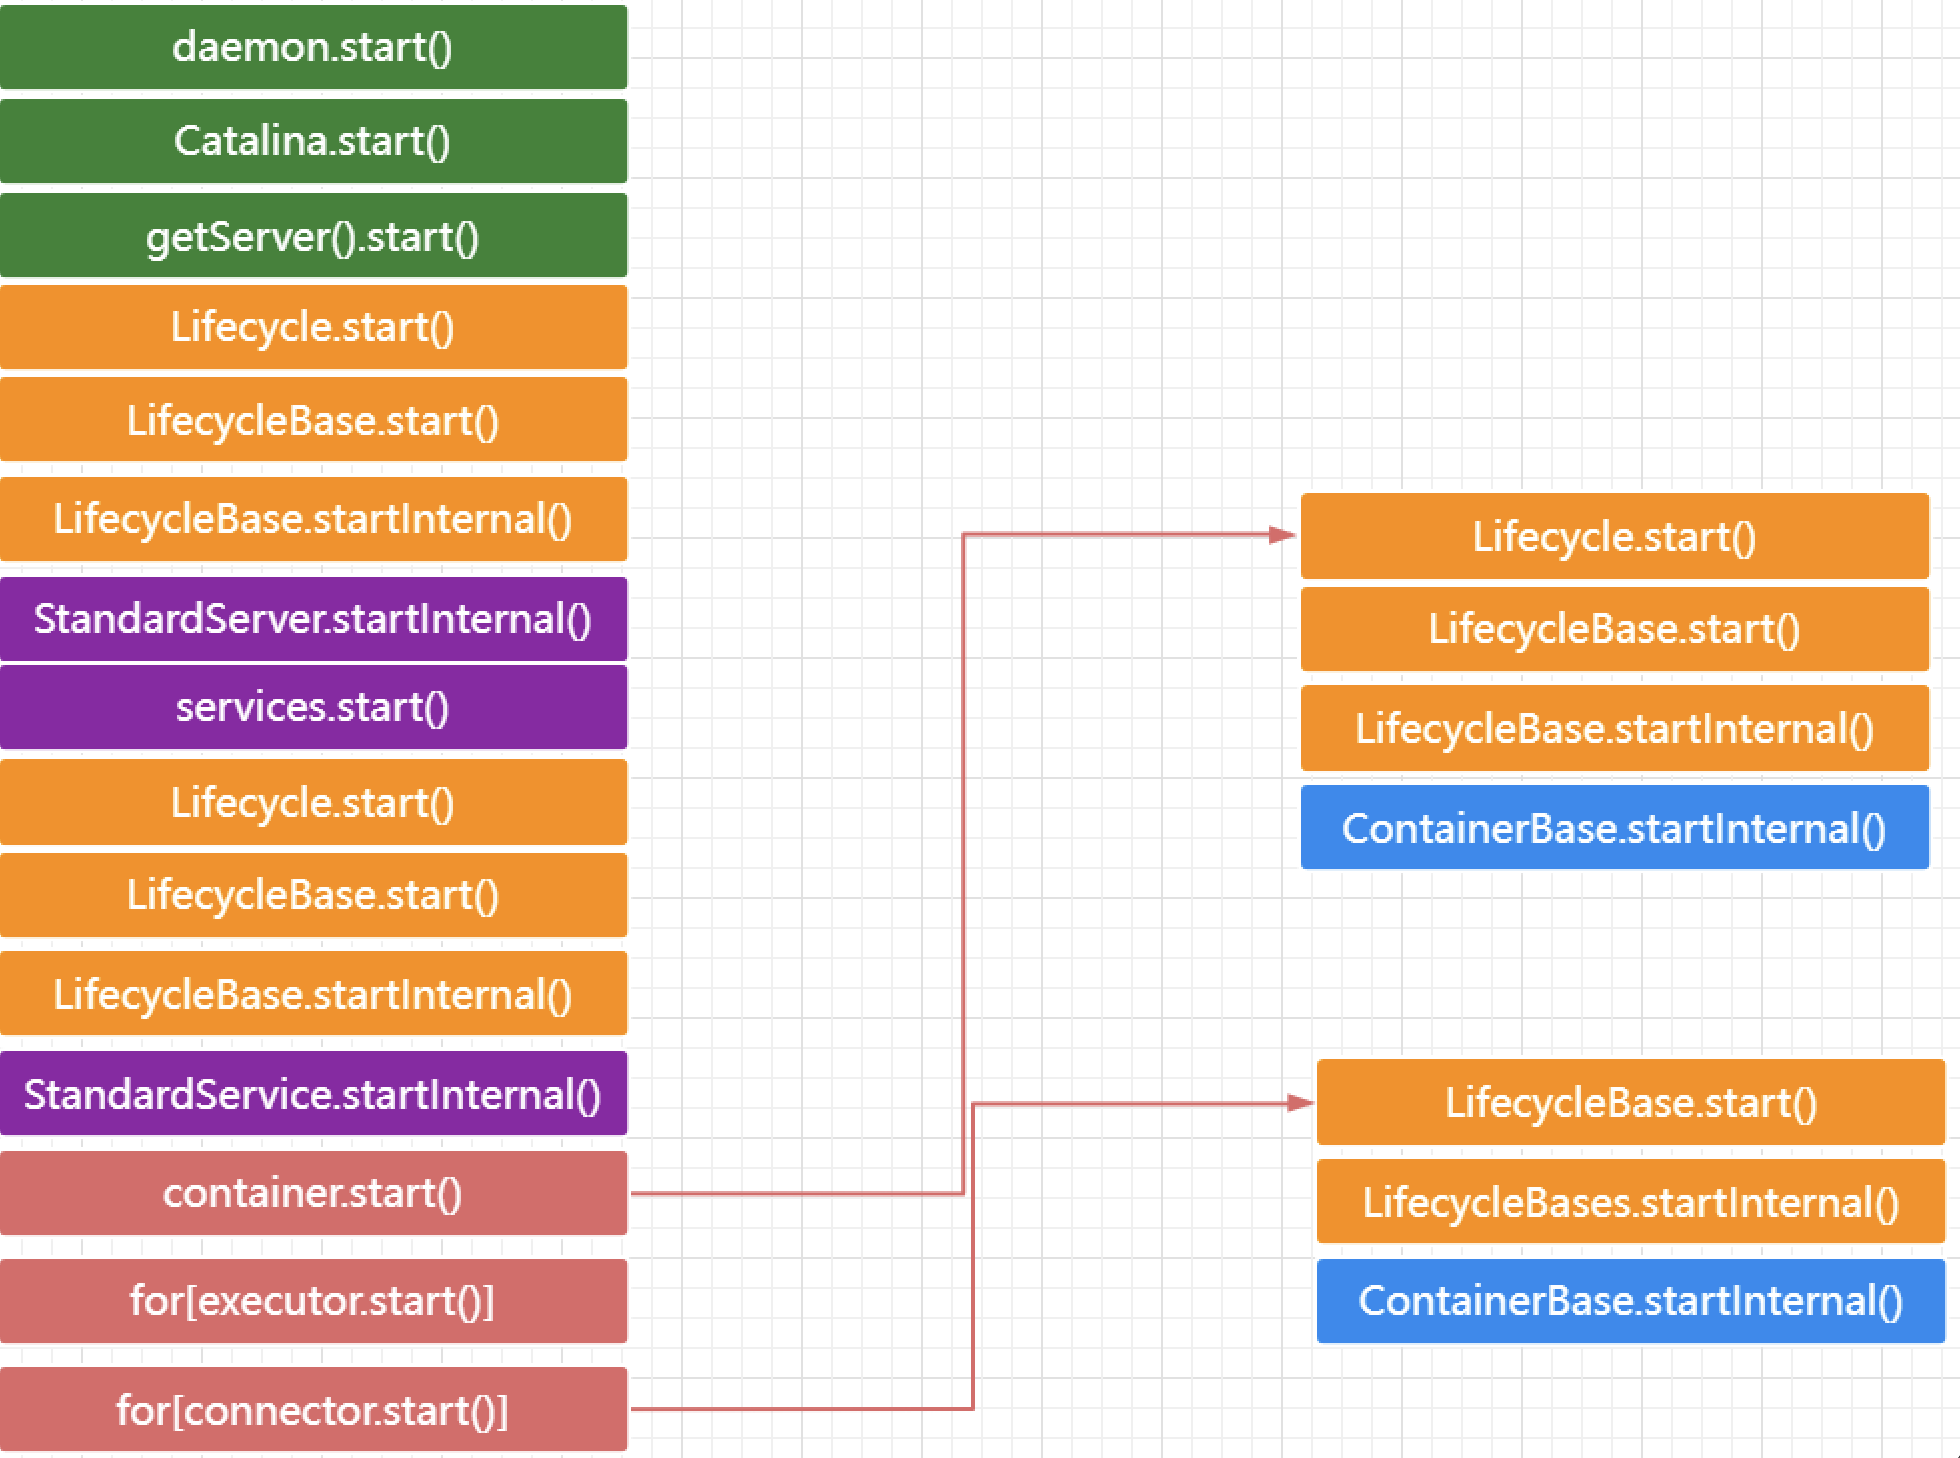Click the StandardServer.startInternal() purple block

tap(313, 619)
